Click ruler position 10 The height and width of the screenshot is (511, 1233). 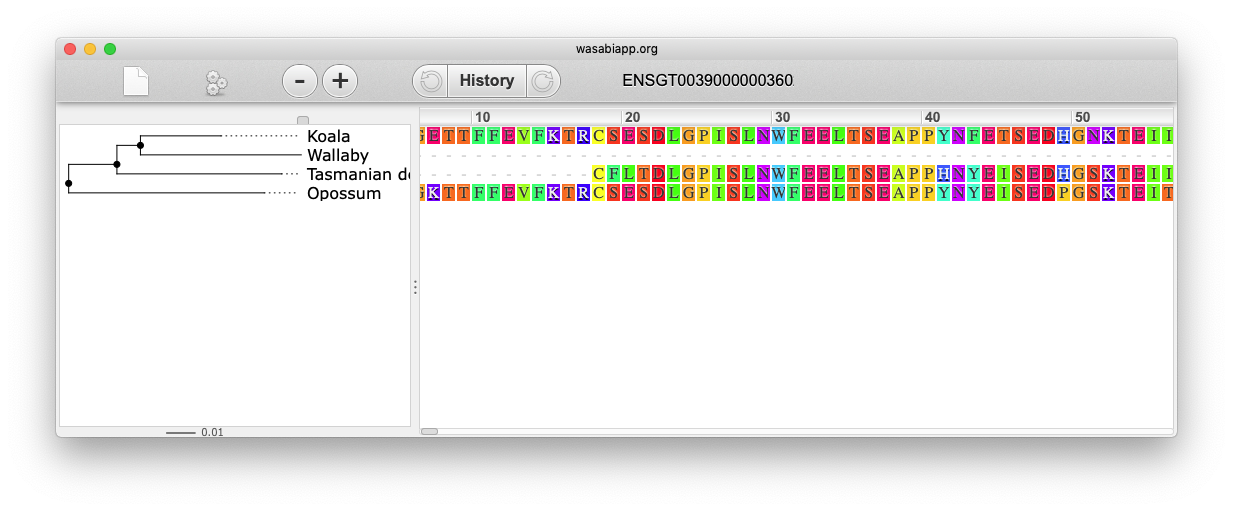click(x=482, y=117)
